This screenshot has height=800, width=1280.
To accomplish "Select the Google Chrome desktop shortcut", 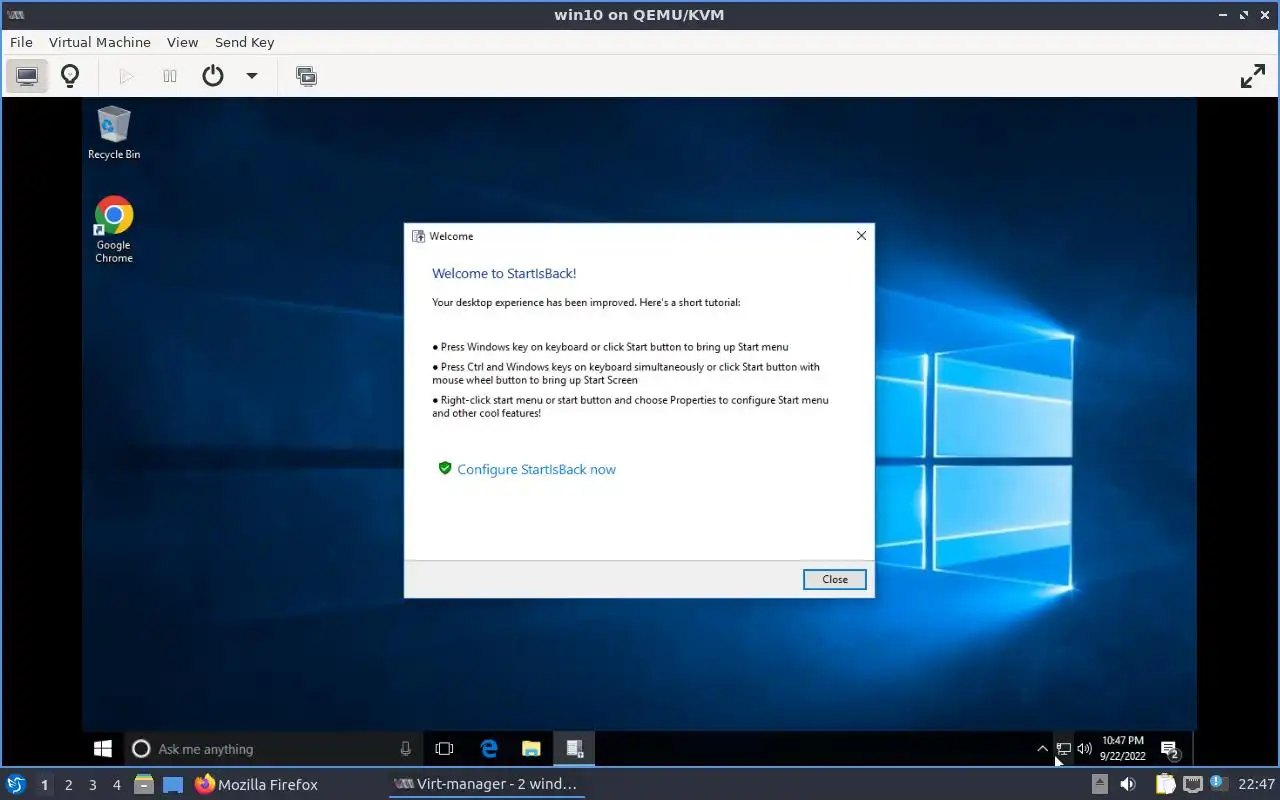I will [x=114, y=230].
